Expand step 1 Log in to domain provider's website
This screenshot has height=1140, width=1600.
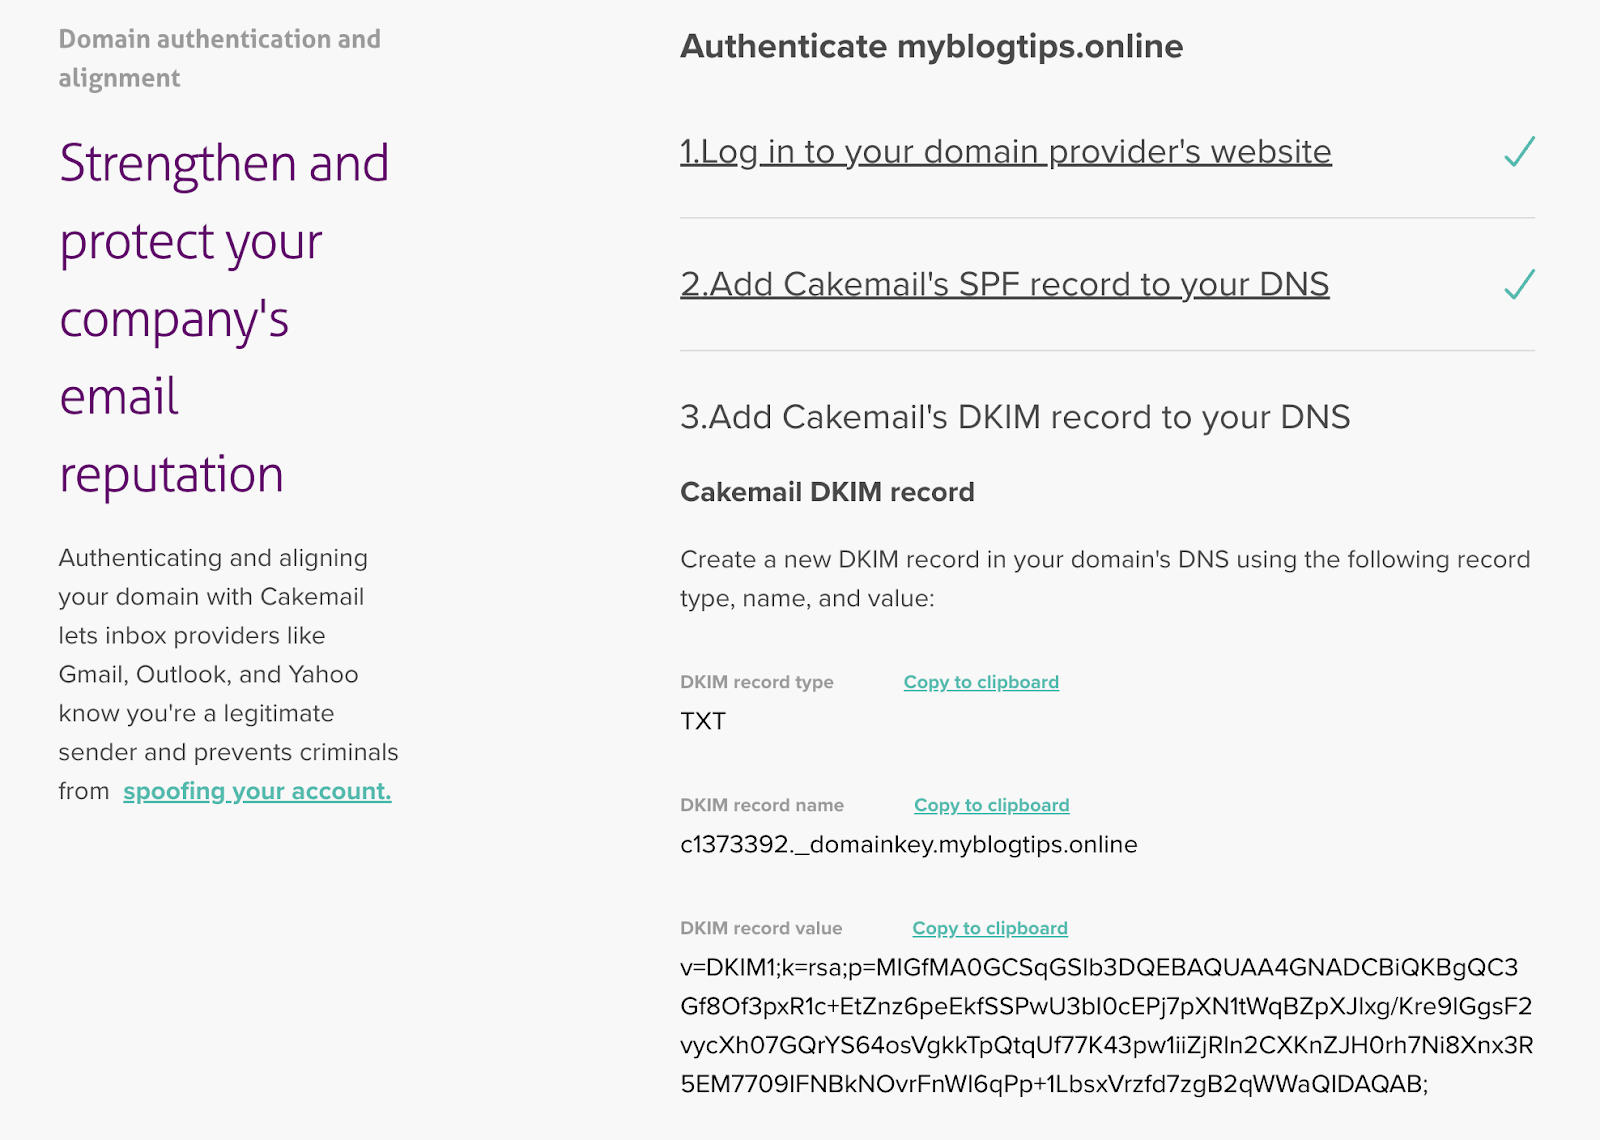[x=1005, y=152]
